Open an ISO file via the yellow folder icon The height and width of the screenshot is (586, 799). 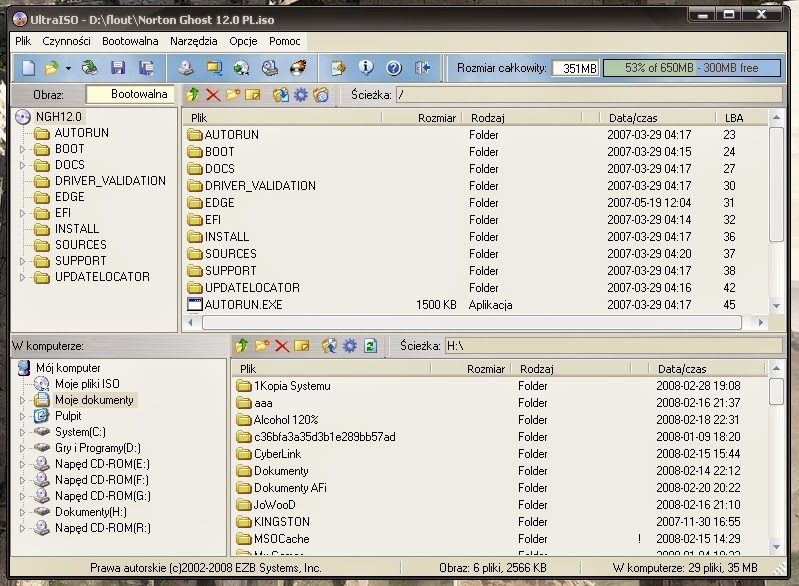51,68
